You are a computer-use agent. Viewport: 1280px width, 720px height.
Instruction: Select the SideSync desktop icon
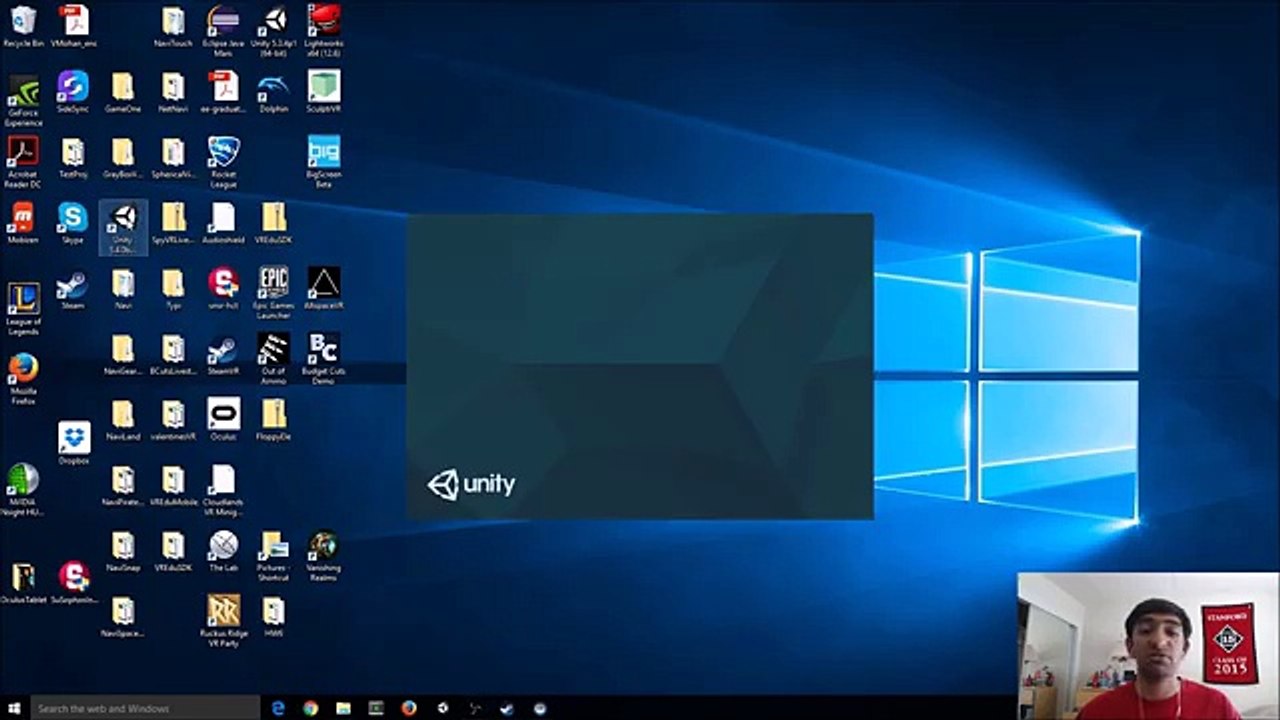(x=73, y=92)
